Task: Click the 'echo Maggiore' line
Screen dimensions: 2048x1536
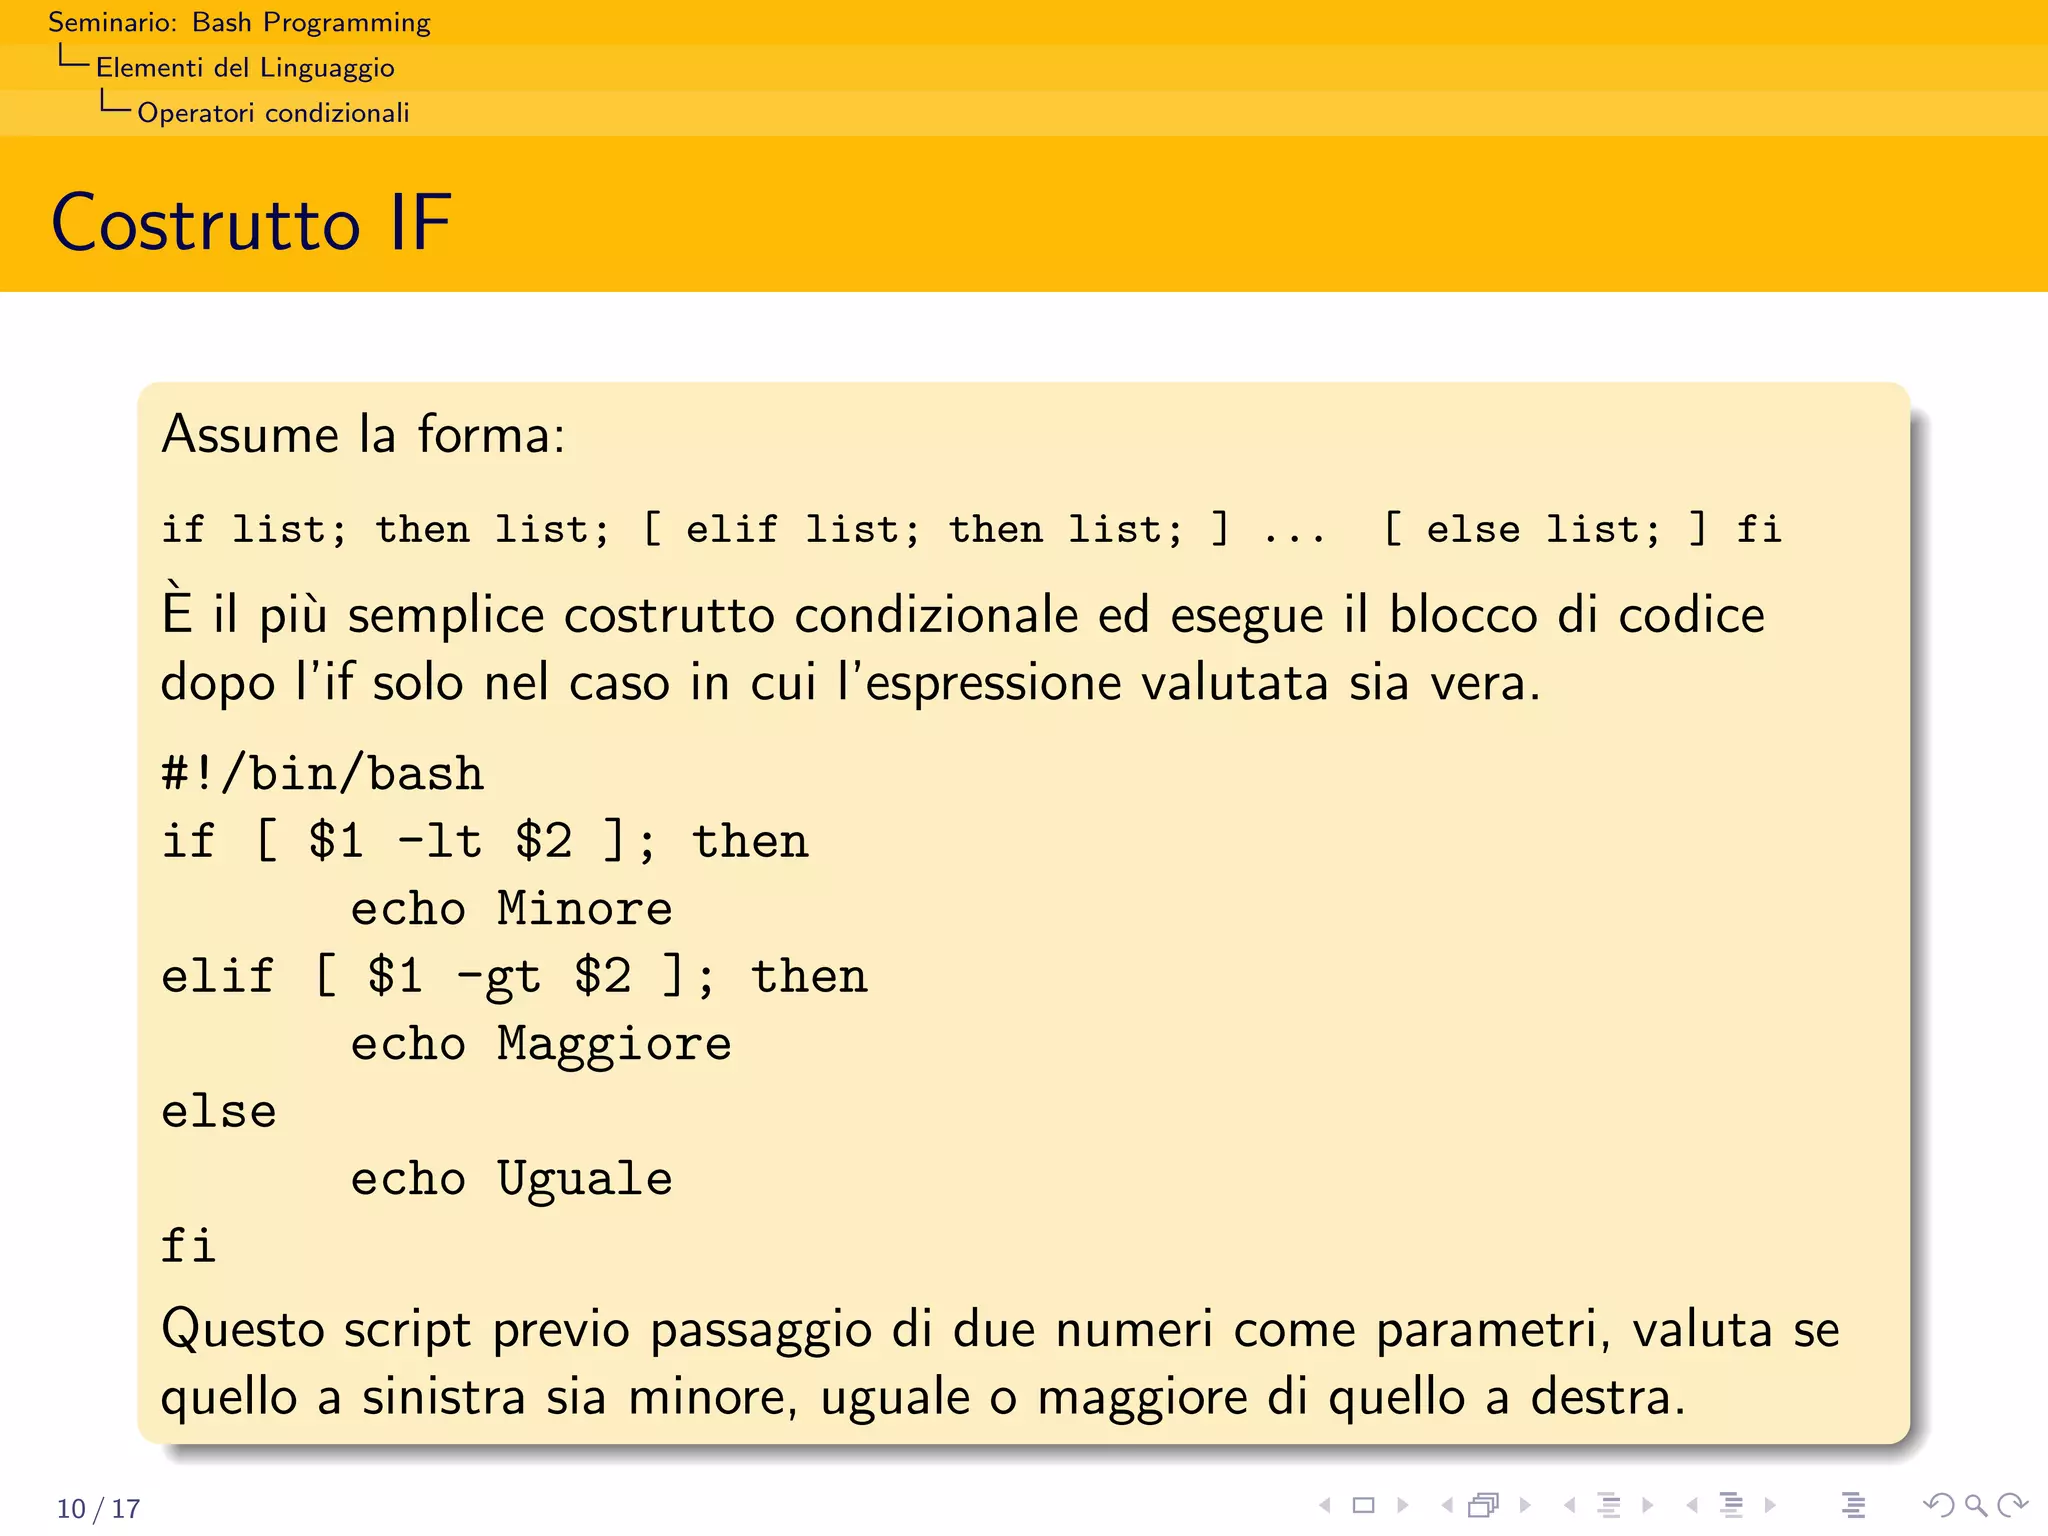Action: [541, 1044]
